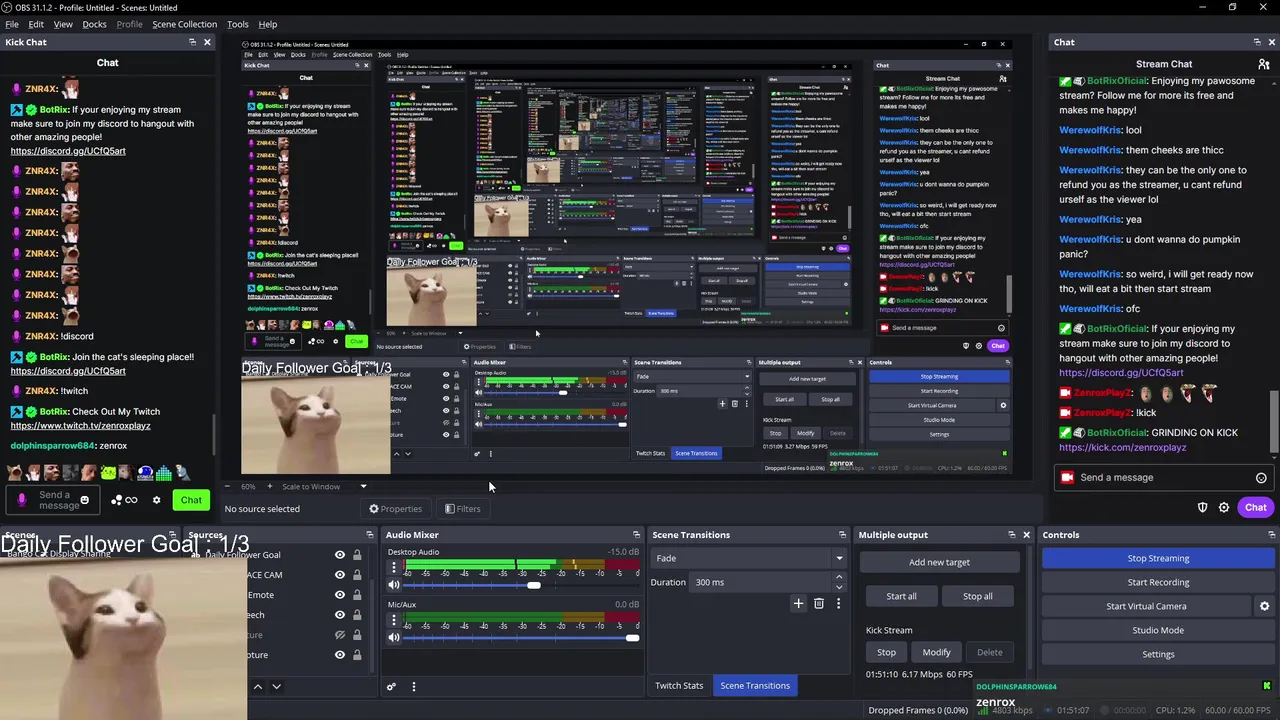Toggle visibility of ACE CAM source

click(340, 575)
